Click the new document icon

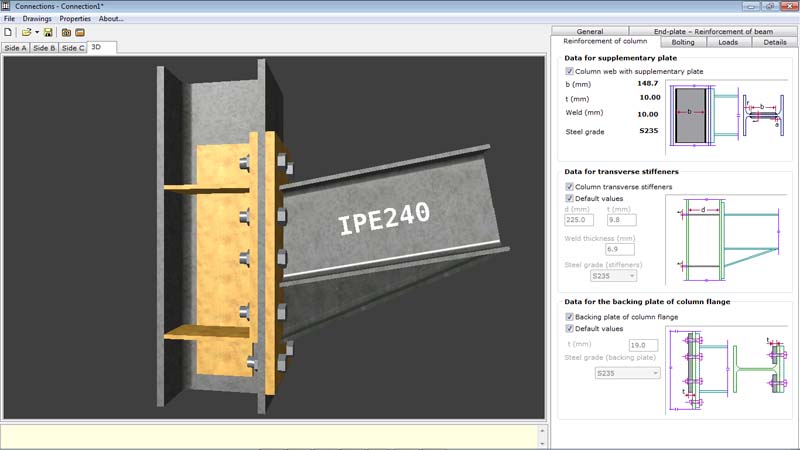[x=8, y=32]
